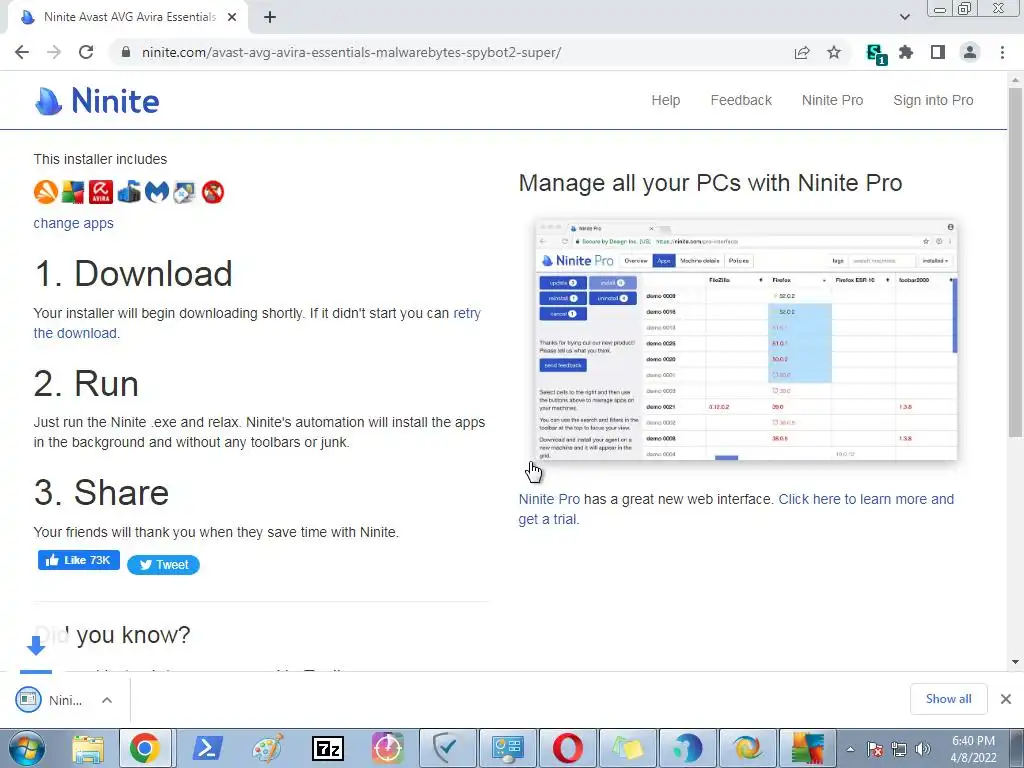
Task: Open 7-Zip from taskbar
Action: (x=328, y=748)
